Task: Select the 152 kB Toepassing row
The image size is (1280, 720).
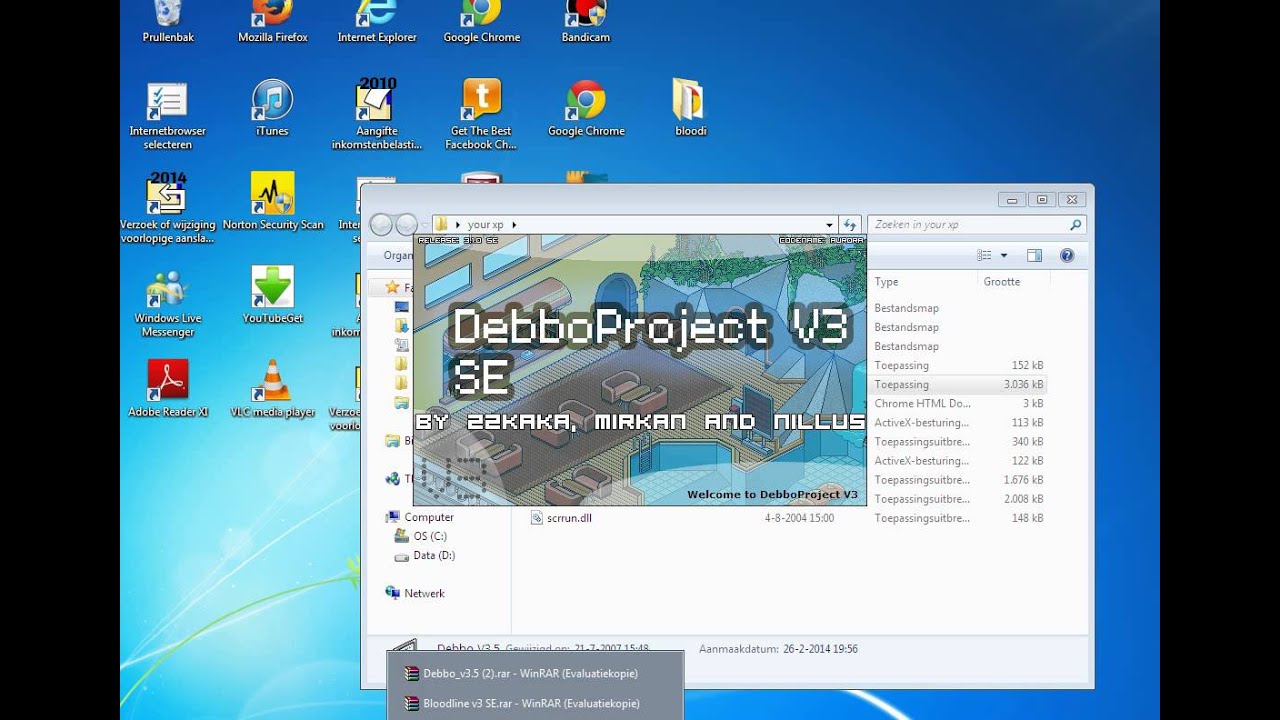Action: (958, 365)
